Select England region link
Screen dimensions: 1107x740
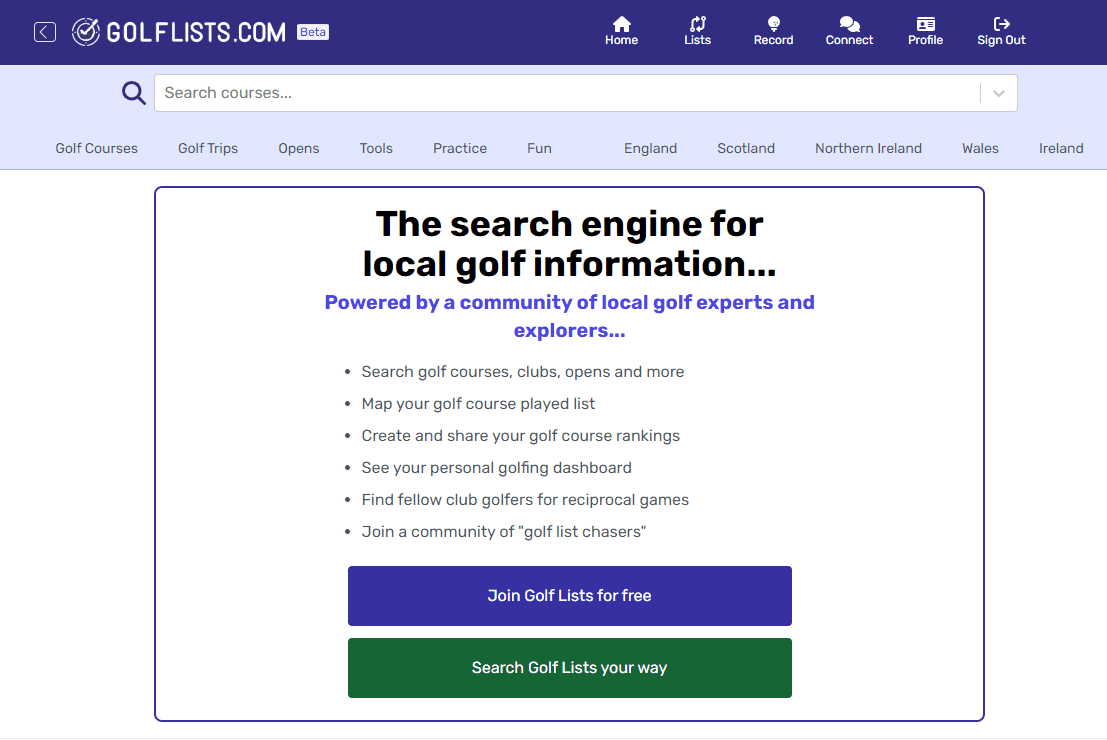(x=650, y=148)
